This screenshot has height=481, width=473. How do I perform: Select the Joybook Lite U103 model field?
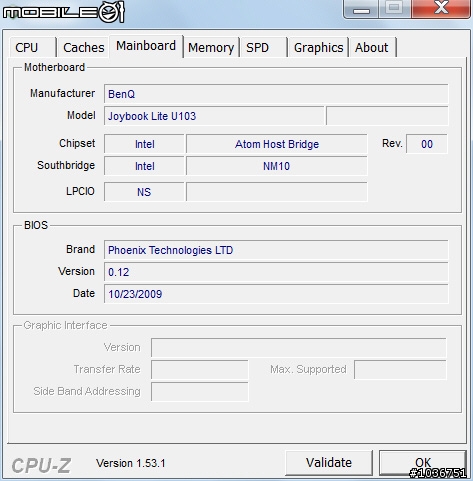coord(214,116)
